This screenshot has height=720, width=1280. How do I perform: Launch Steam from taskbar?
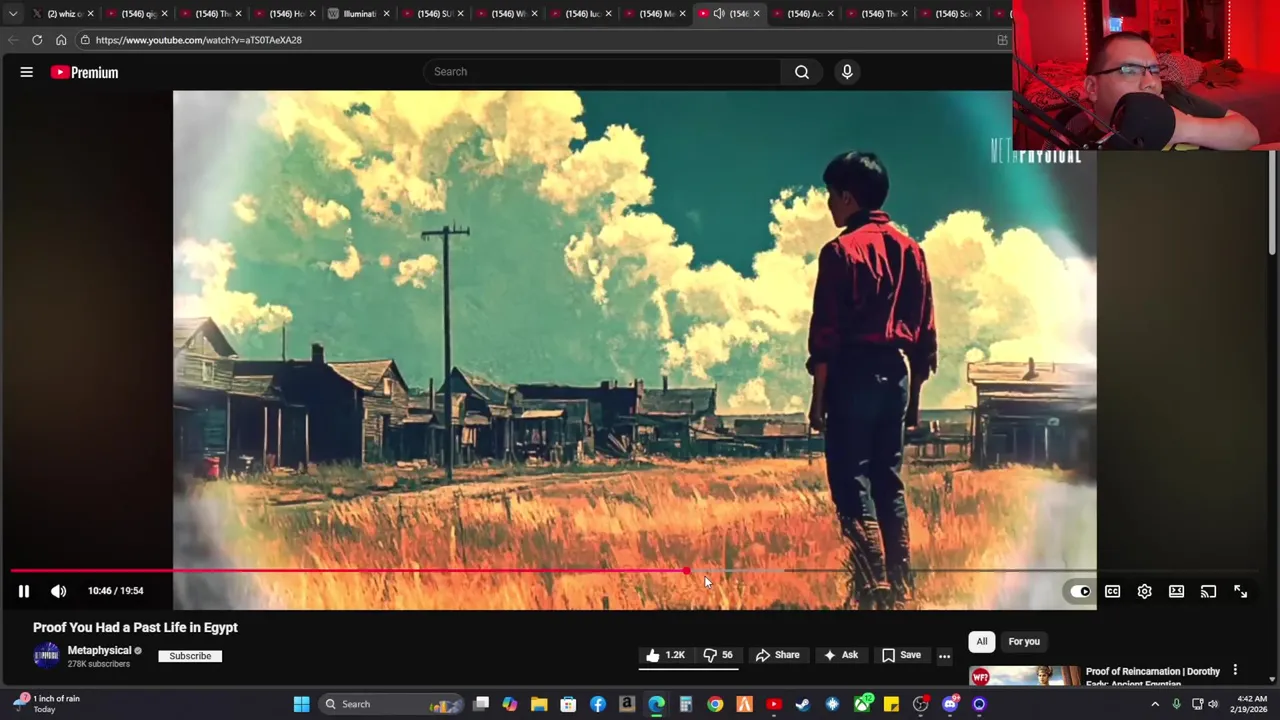pyautogui.click(x=803, y=704)
